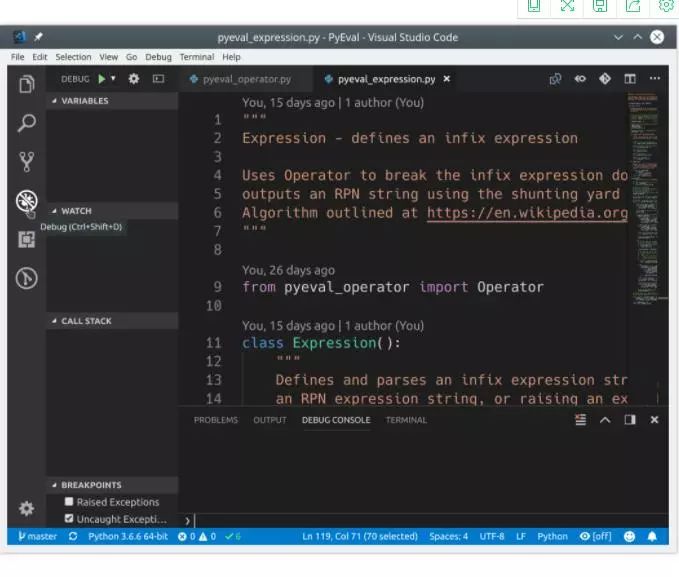
Task: Open the View menu
Action: click(x=108, y=57)
